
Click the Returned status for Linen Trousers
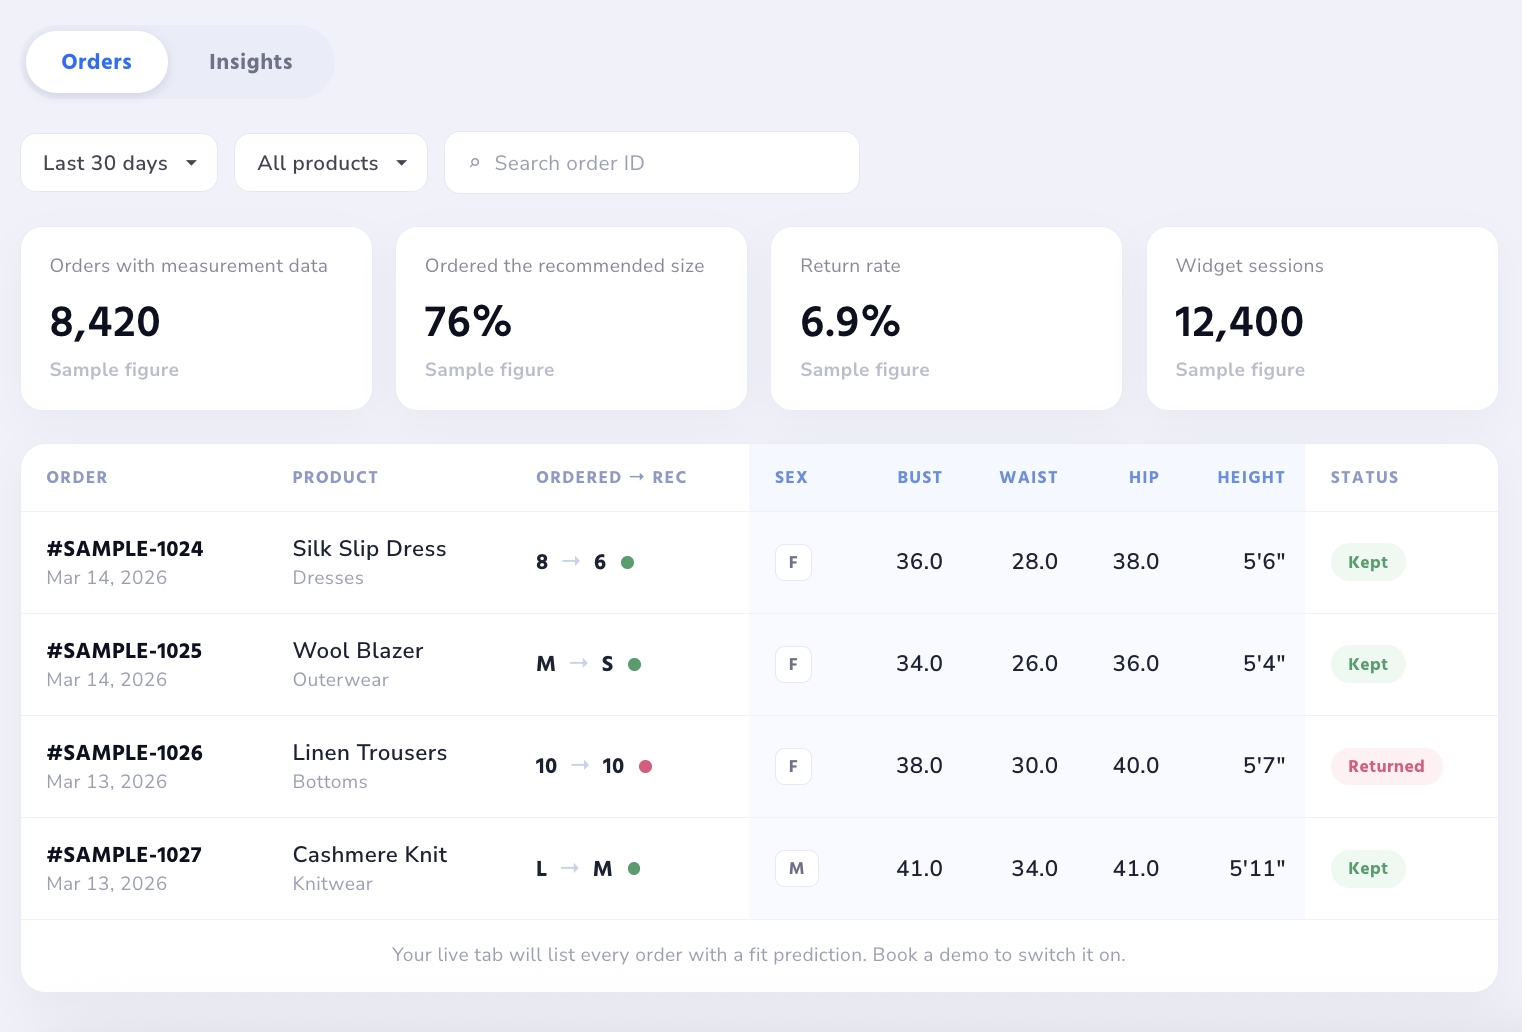[1386, 766]
